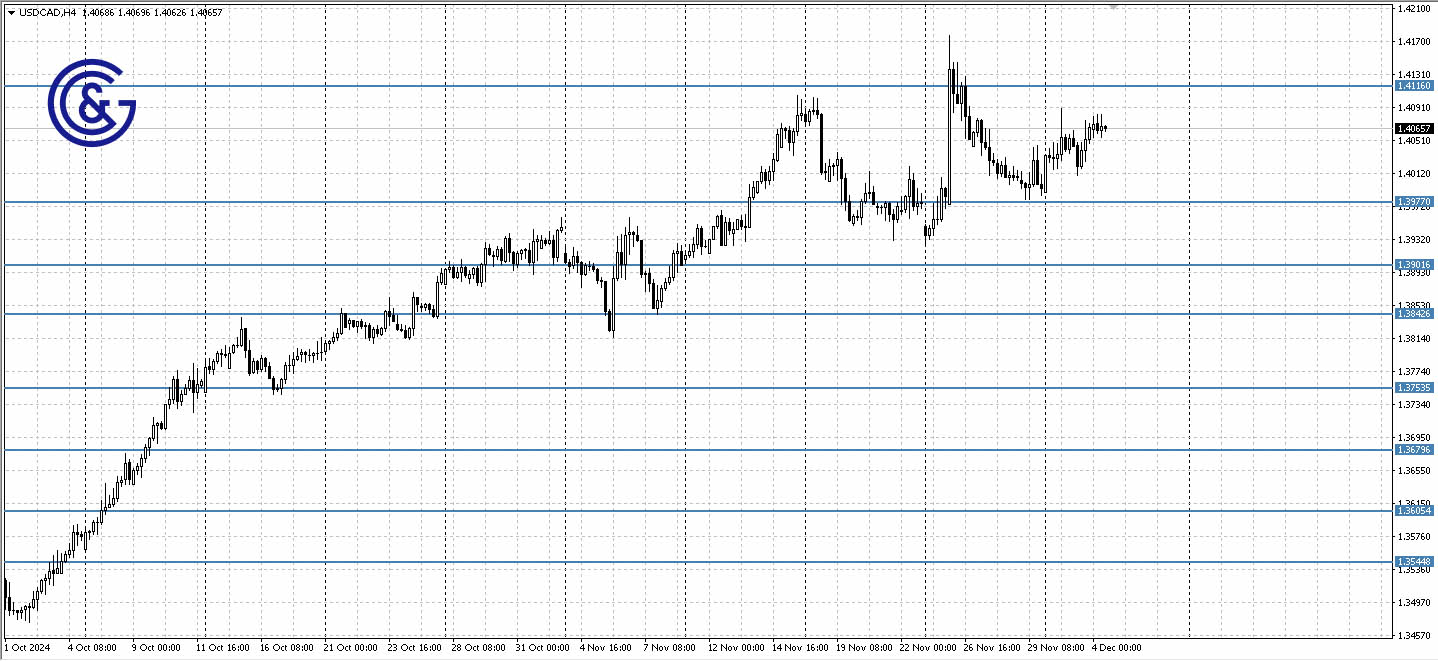Viewport: 1438px width, 661px height.
Task: Click the 1.38426 price level marker
Action: [1412, 312]
